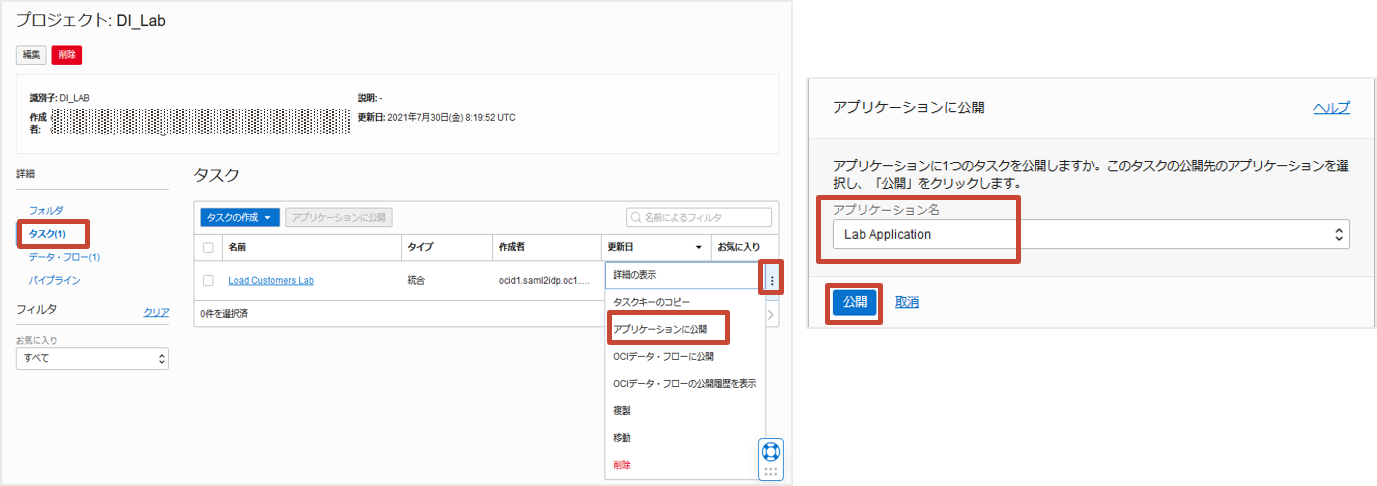Click the 0件を選択済 status text

click(226, 314)
